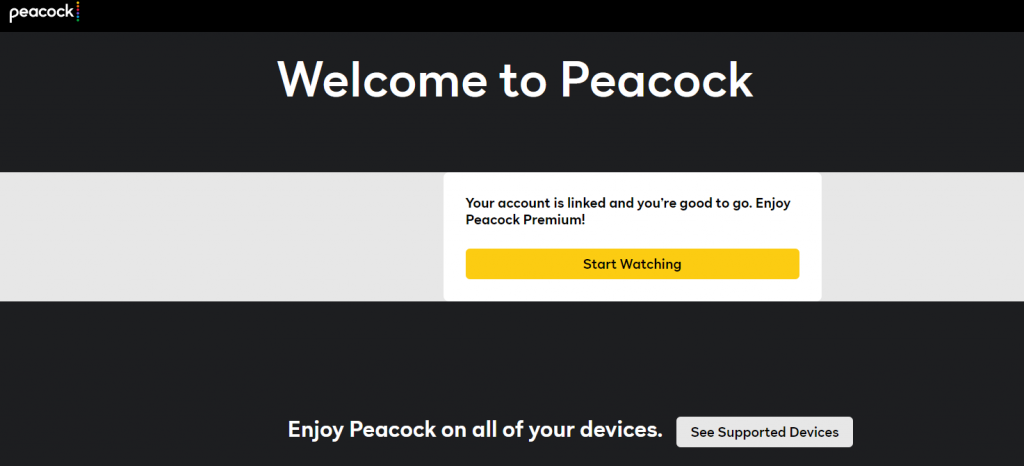Image resolution: width=1024 pixels, height=466 pixels.
Task: Click the Welcome to Peacock heading
Action: point(515,80)
